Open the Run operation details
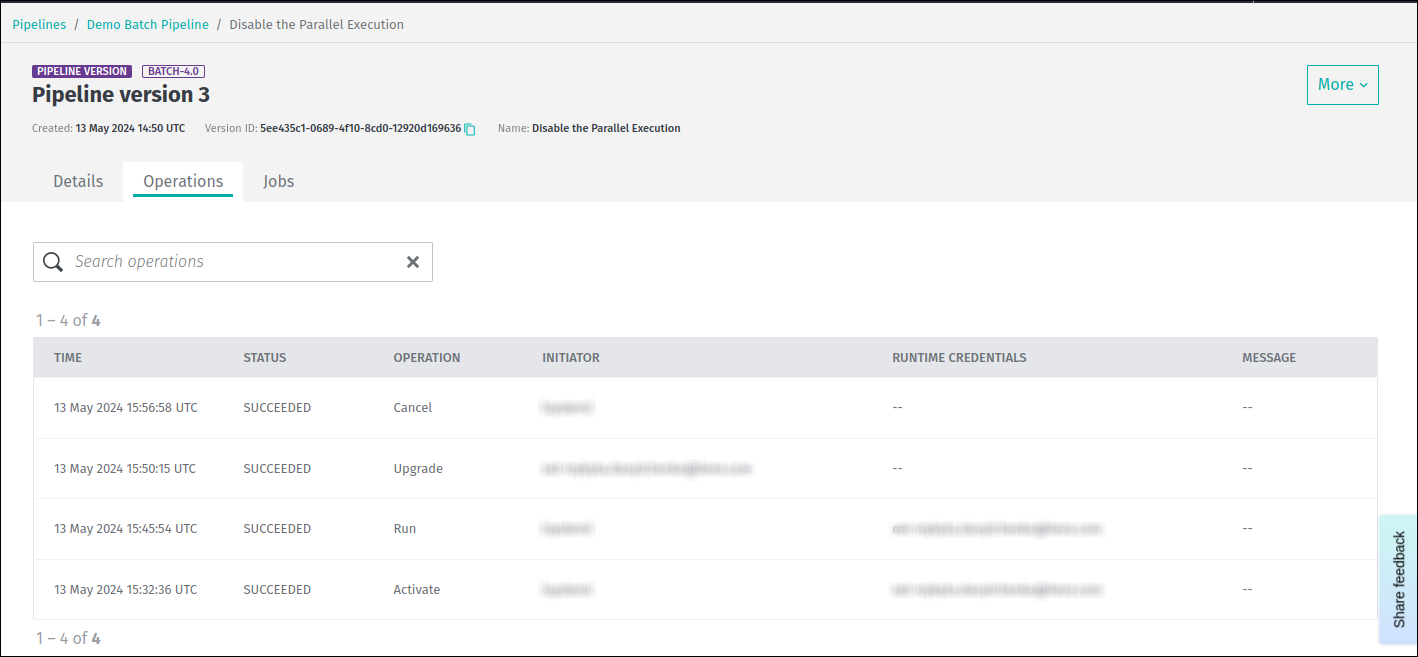 tap(404, 528)
